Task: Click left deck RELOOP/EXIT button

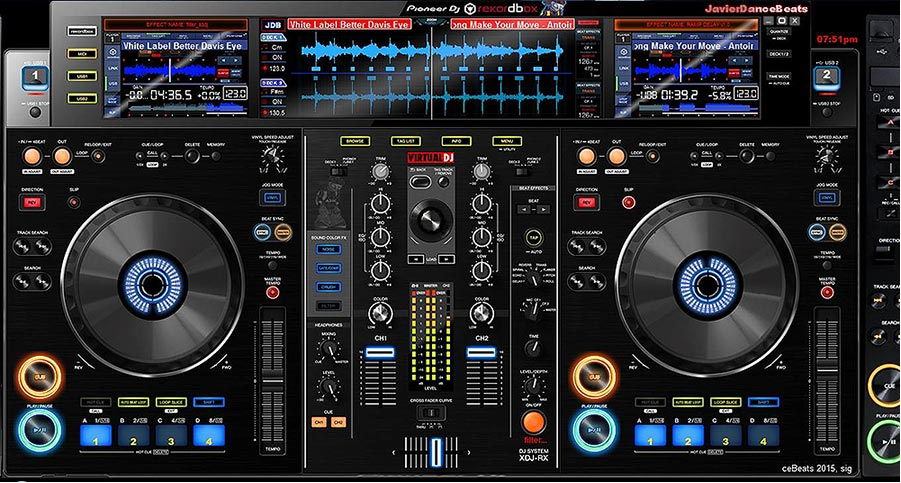Action: coord(98,156)
